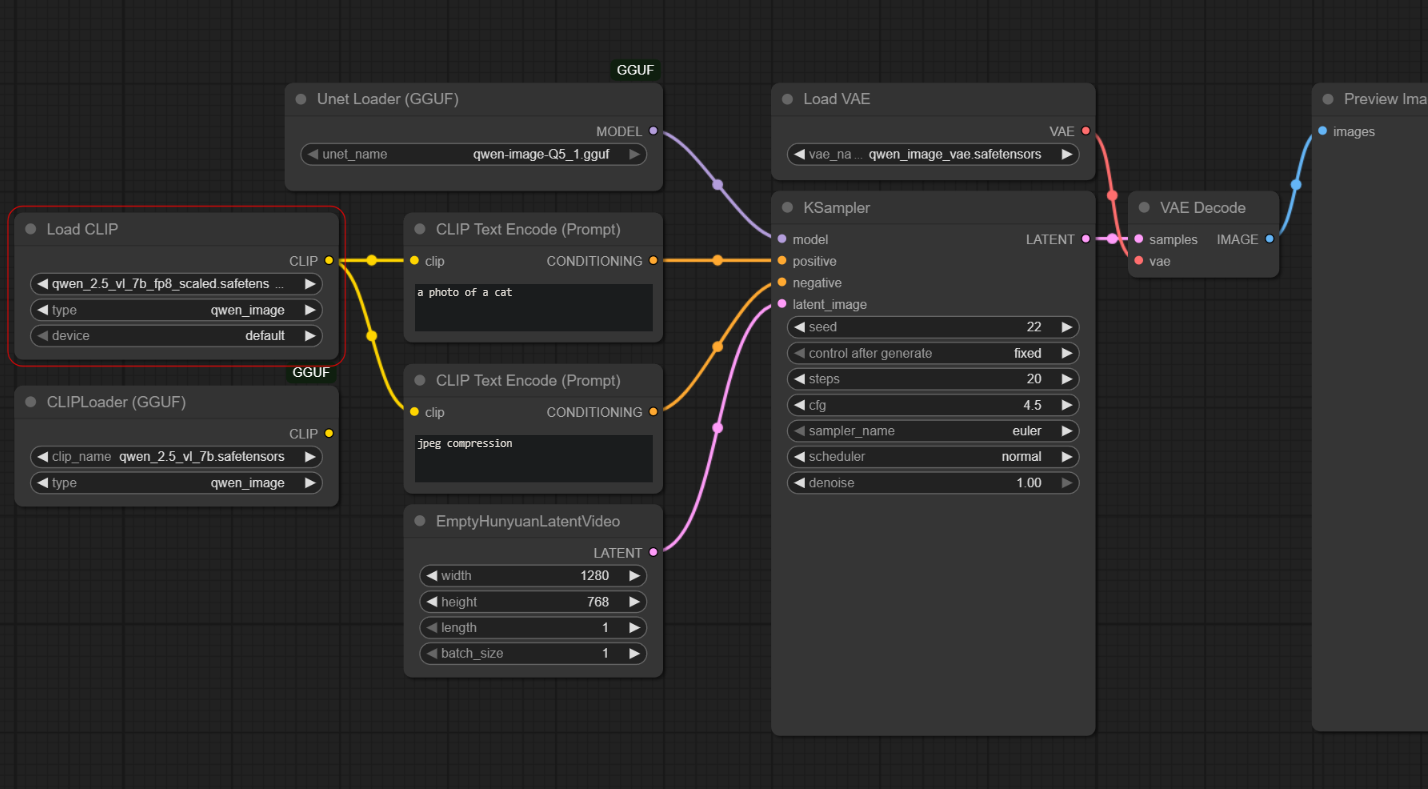Screen dimensions: 1428x789
Task: Click the images input socket on Preview Image
Action: [x=1323, y=131]
